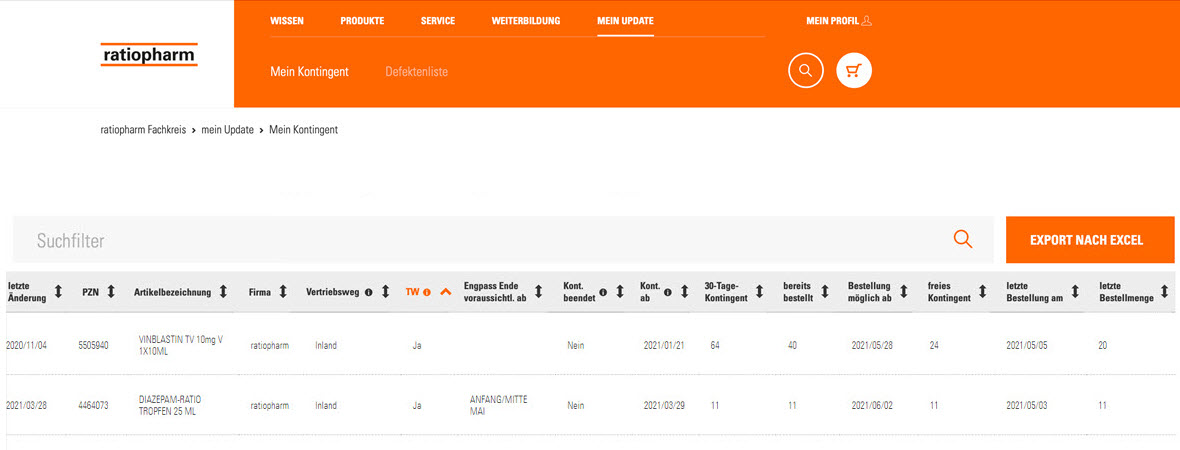Click the ratiopharm logo
The width and height of the screenshot is (1180, 450).
149,54
